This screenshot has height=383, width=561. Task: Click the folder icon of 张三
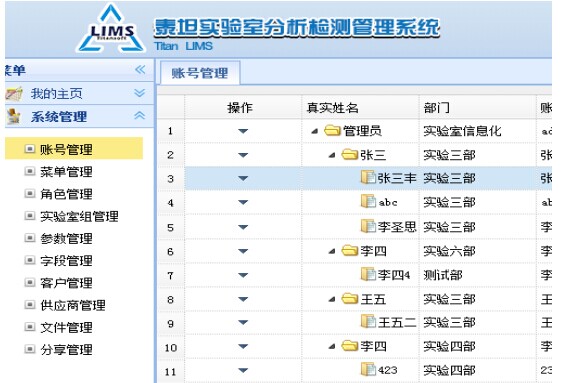pos(350,155)
